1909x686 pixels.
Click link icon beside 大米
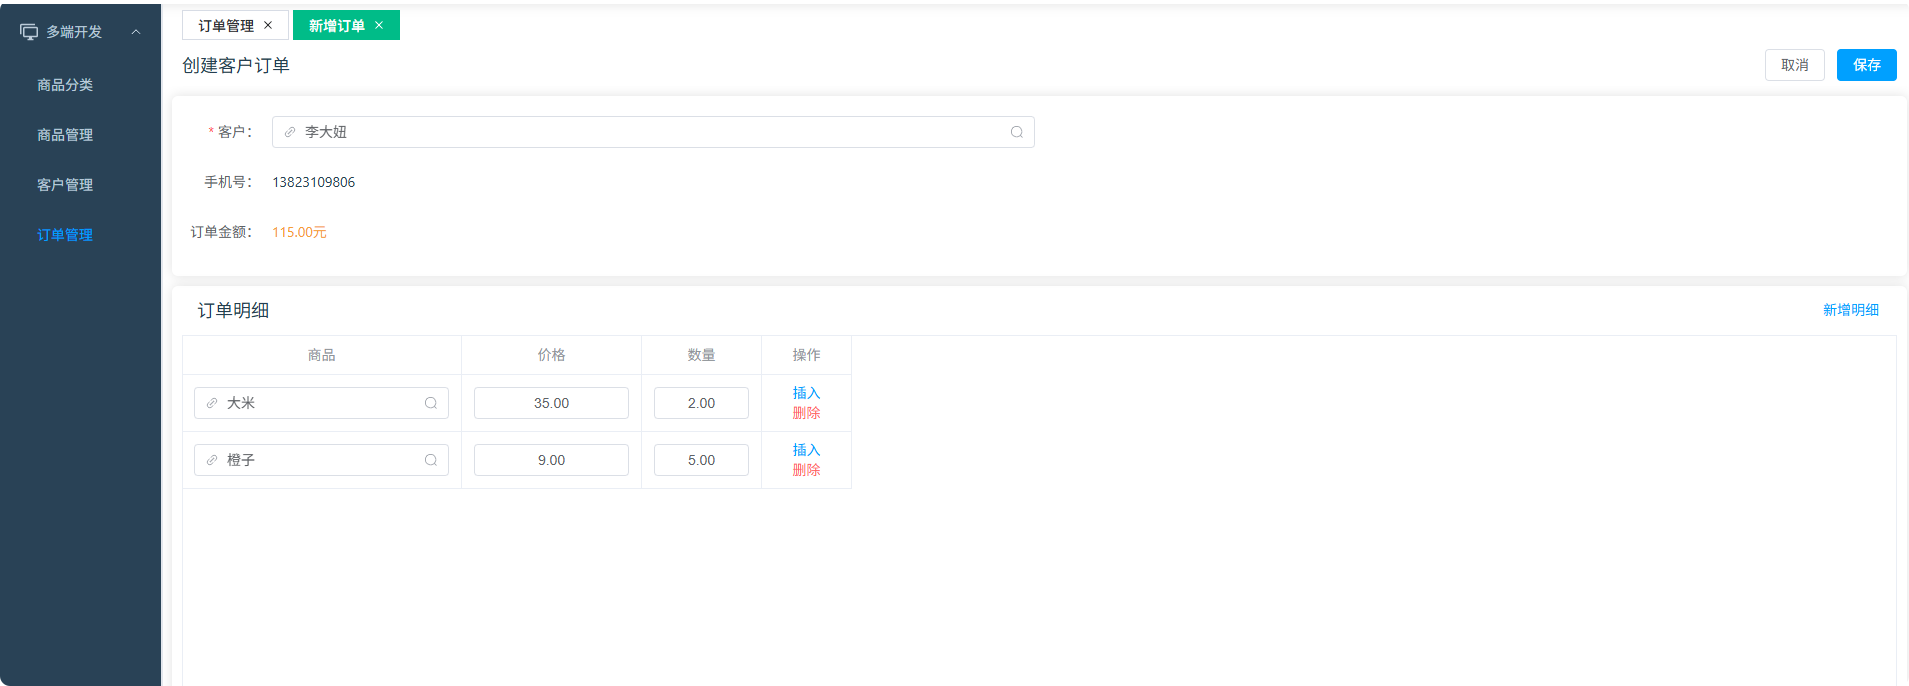(x=212, y=403)
